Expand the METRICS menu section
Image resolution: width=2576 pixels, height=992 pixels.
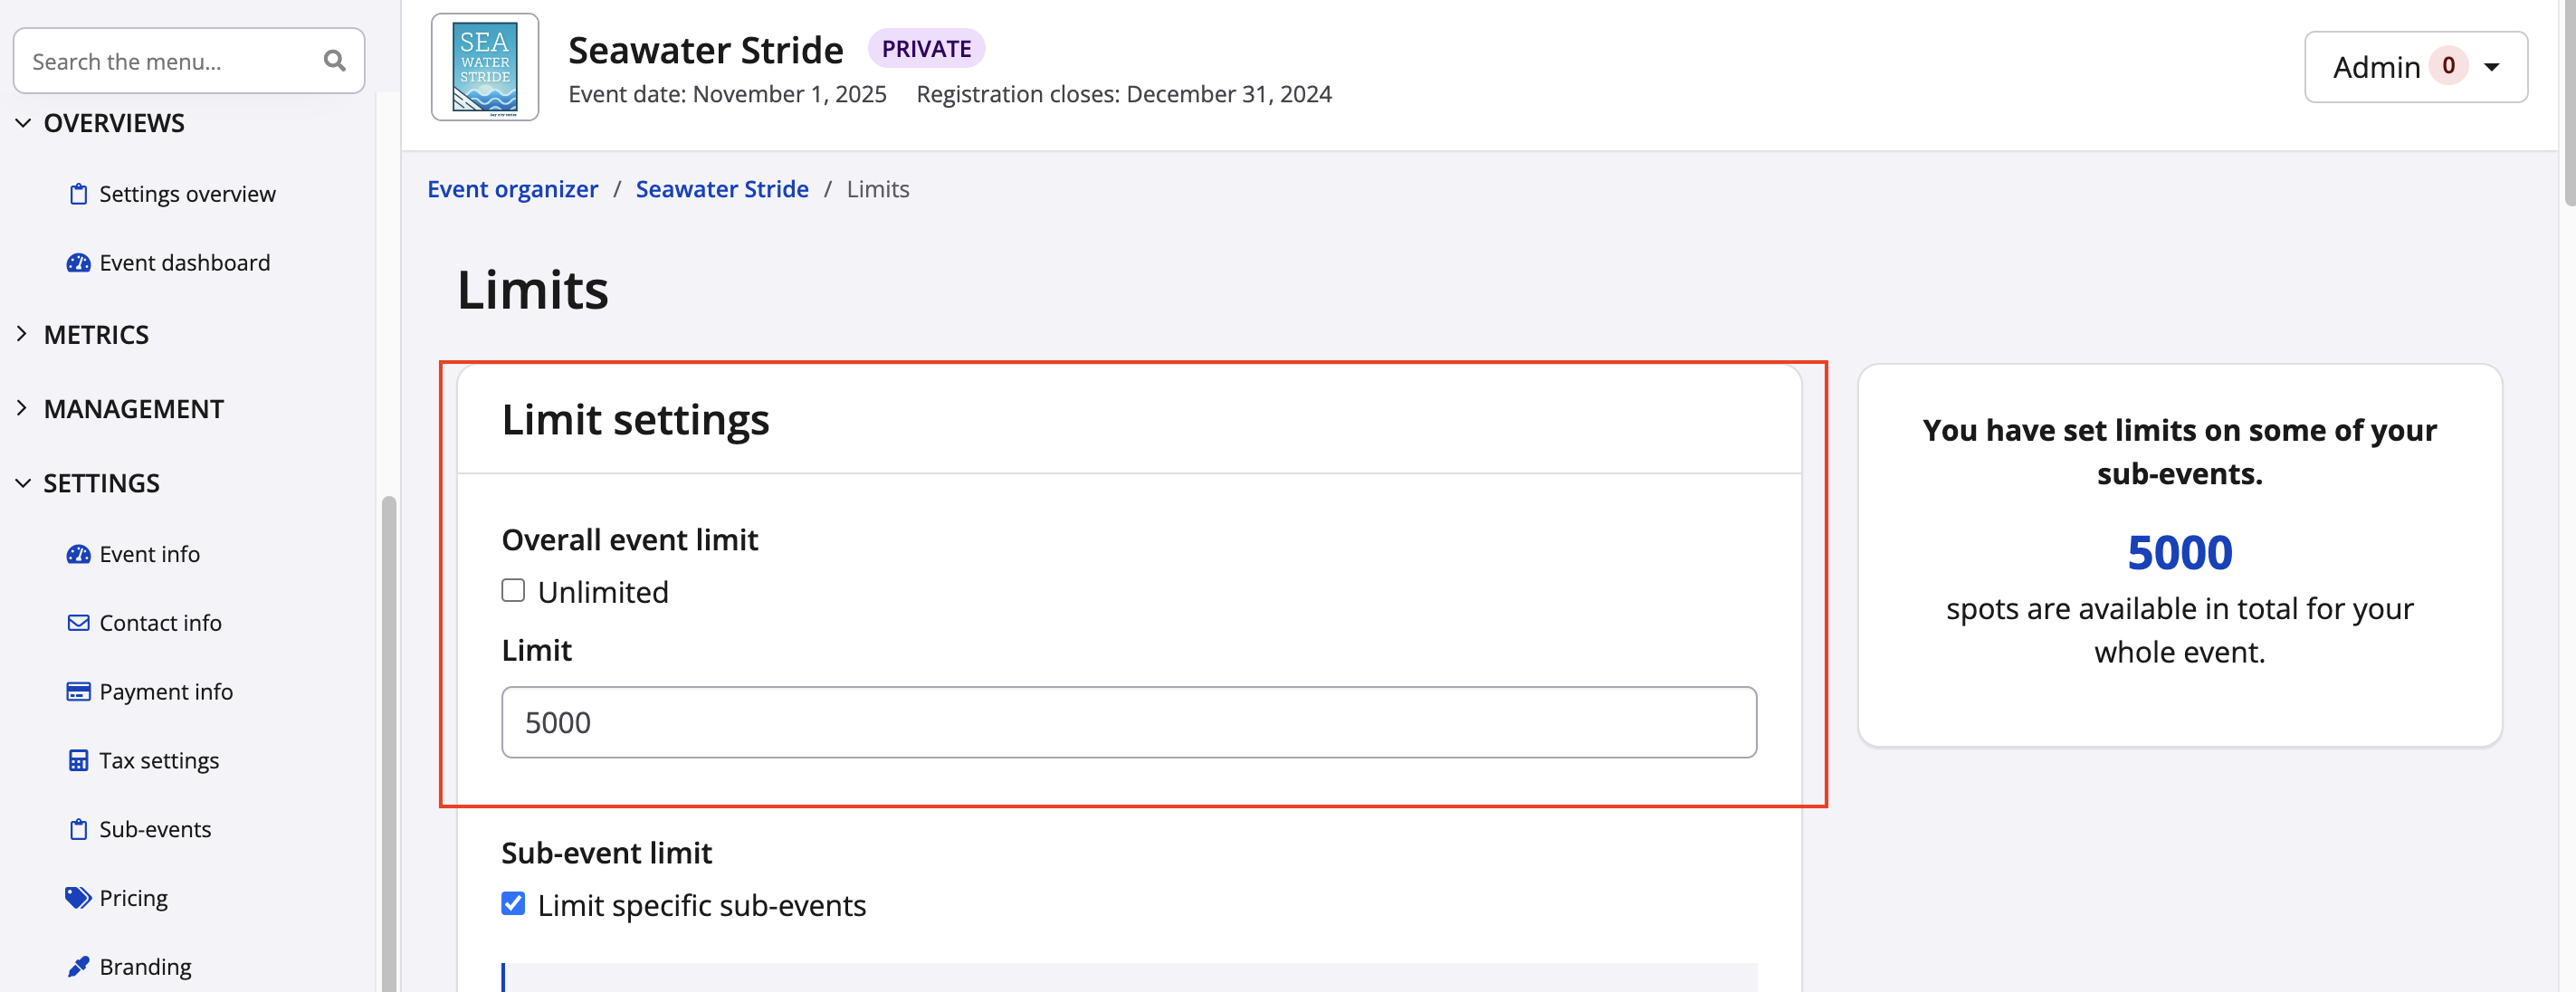(95, 335)
